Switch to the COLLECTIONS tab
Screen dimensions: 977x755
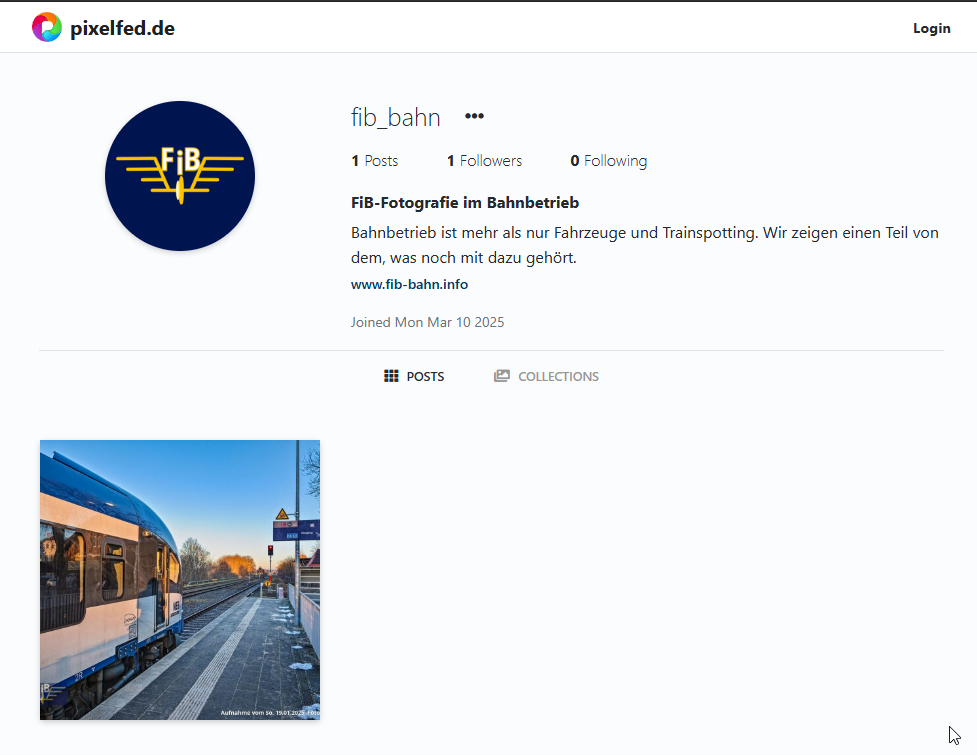546,376
